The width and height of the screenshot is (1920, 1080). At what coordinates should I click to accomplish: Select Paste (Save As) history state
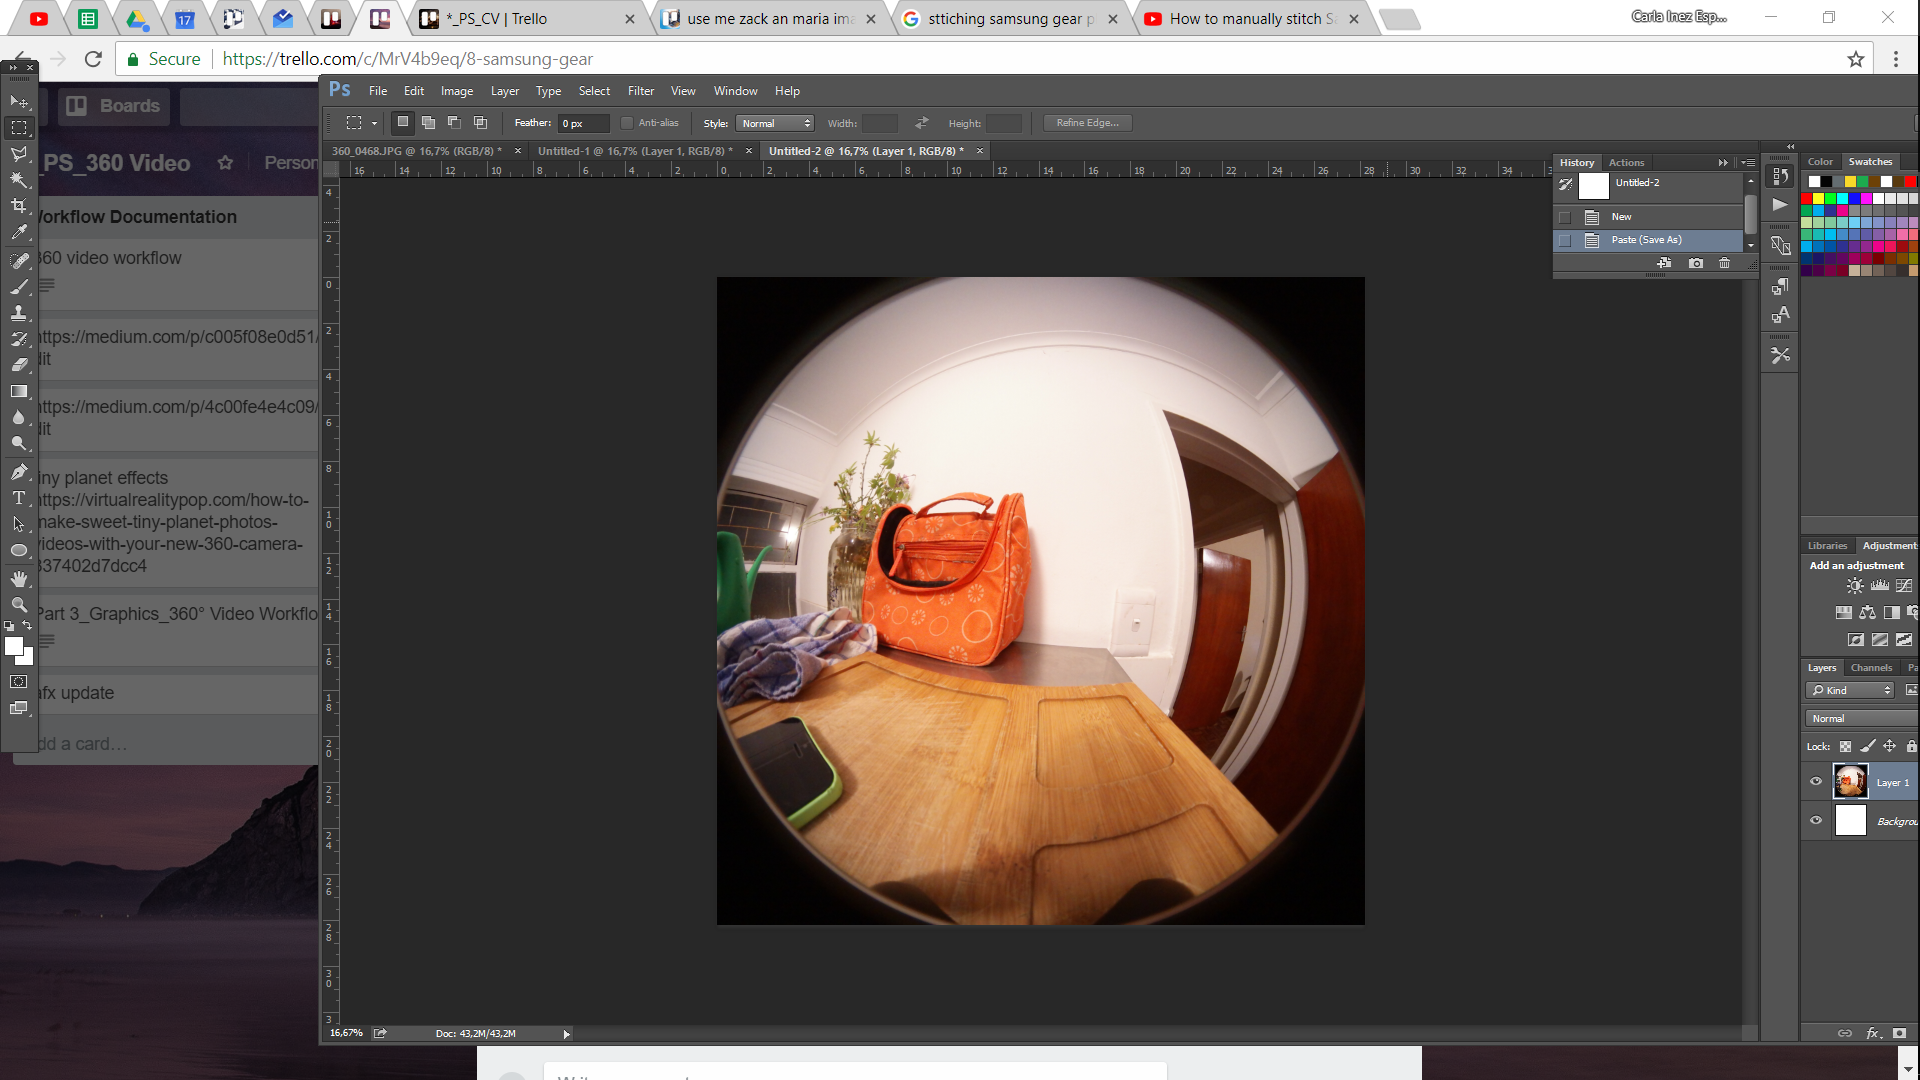[x=1646, y=240]
